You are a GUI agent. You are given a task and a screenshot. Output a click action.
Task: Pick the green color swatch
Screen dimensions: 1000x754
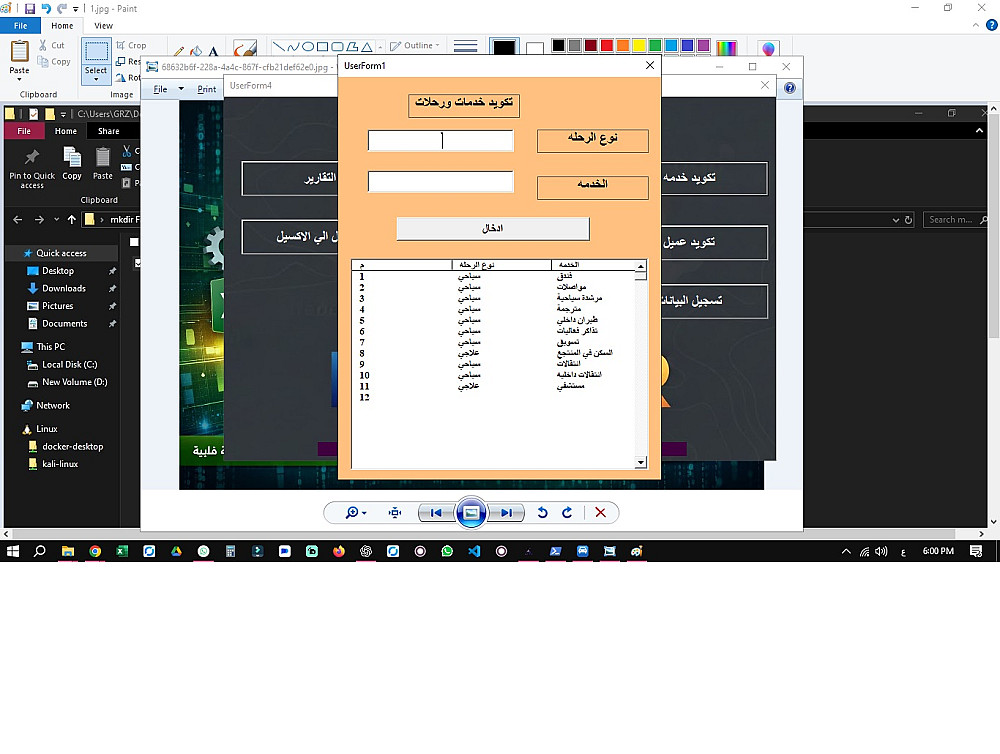click(x=655, y=45)
